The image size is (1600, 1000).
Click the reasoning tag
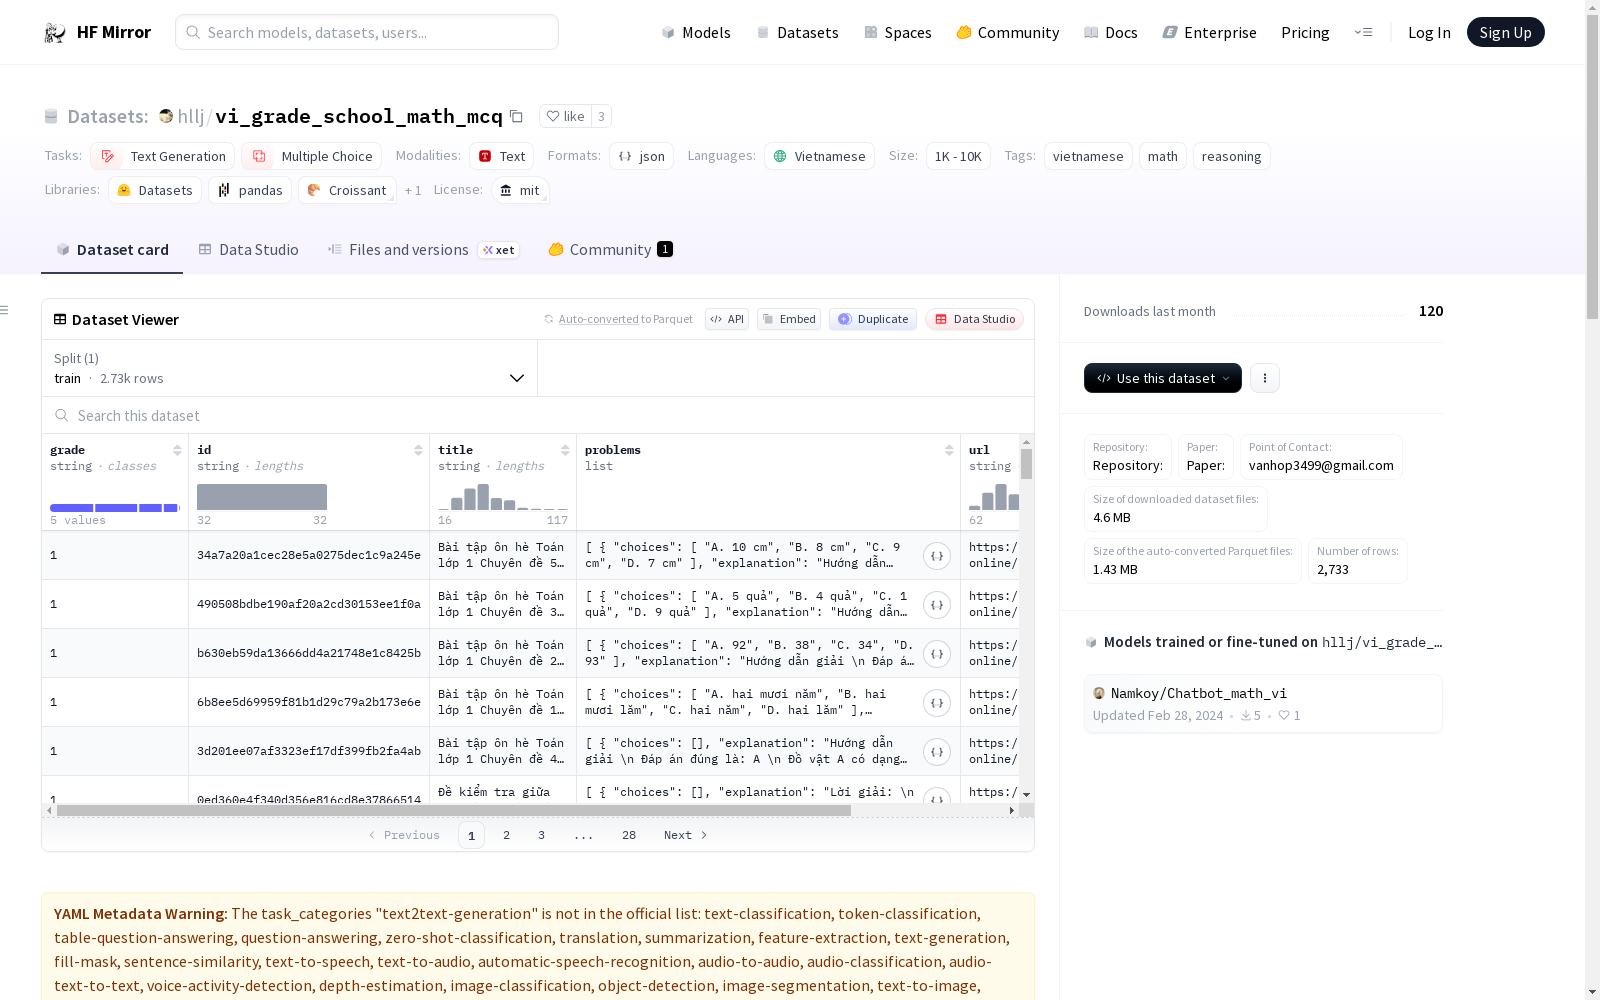[1231, 156]
